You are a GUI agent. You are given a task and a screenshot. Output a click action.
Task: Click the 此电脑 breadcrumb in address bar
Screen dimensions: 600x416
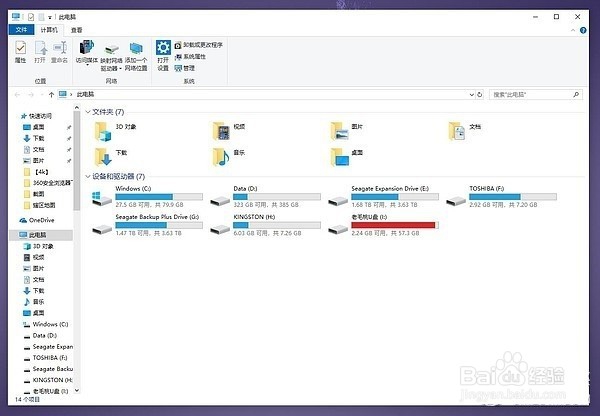coord(85,95)
